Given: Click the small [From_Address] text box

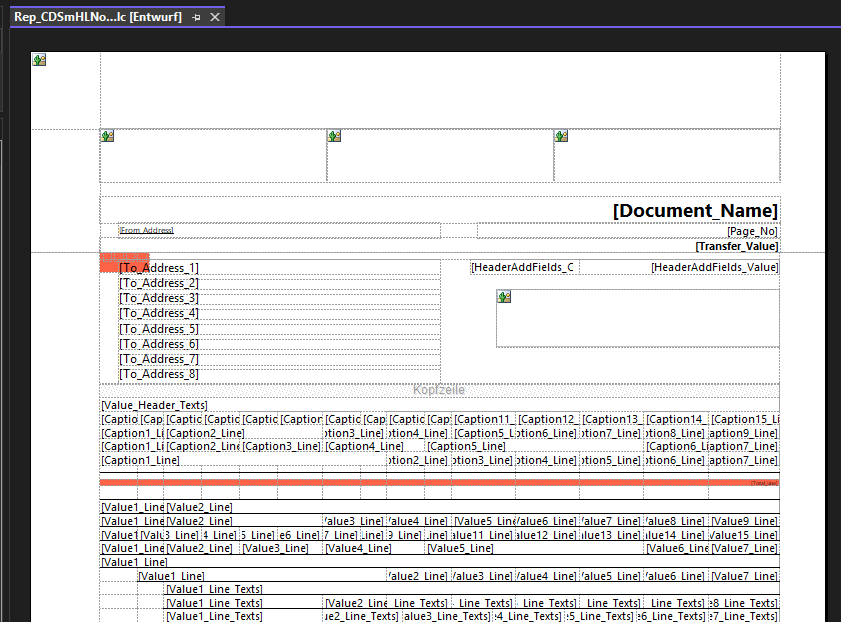Looking at the screenshot, I should click(279, 231).
